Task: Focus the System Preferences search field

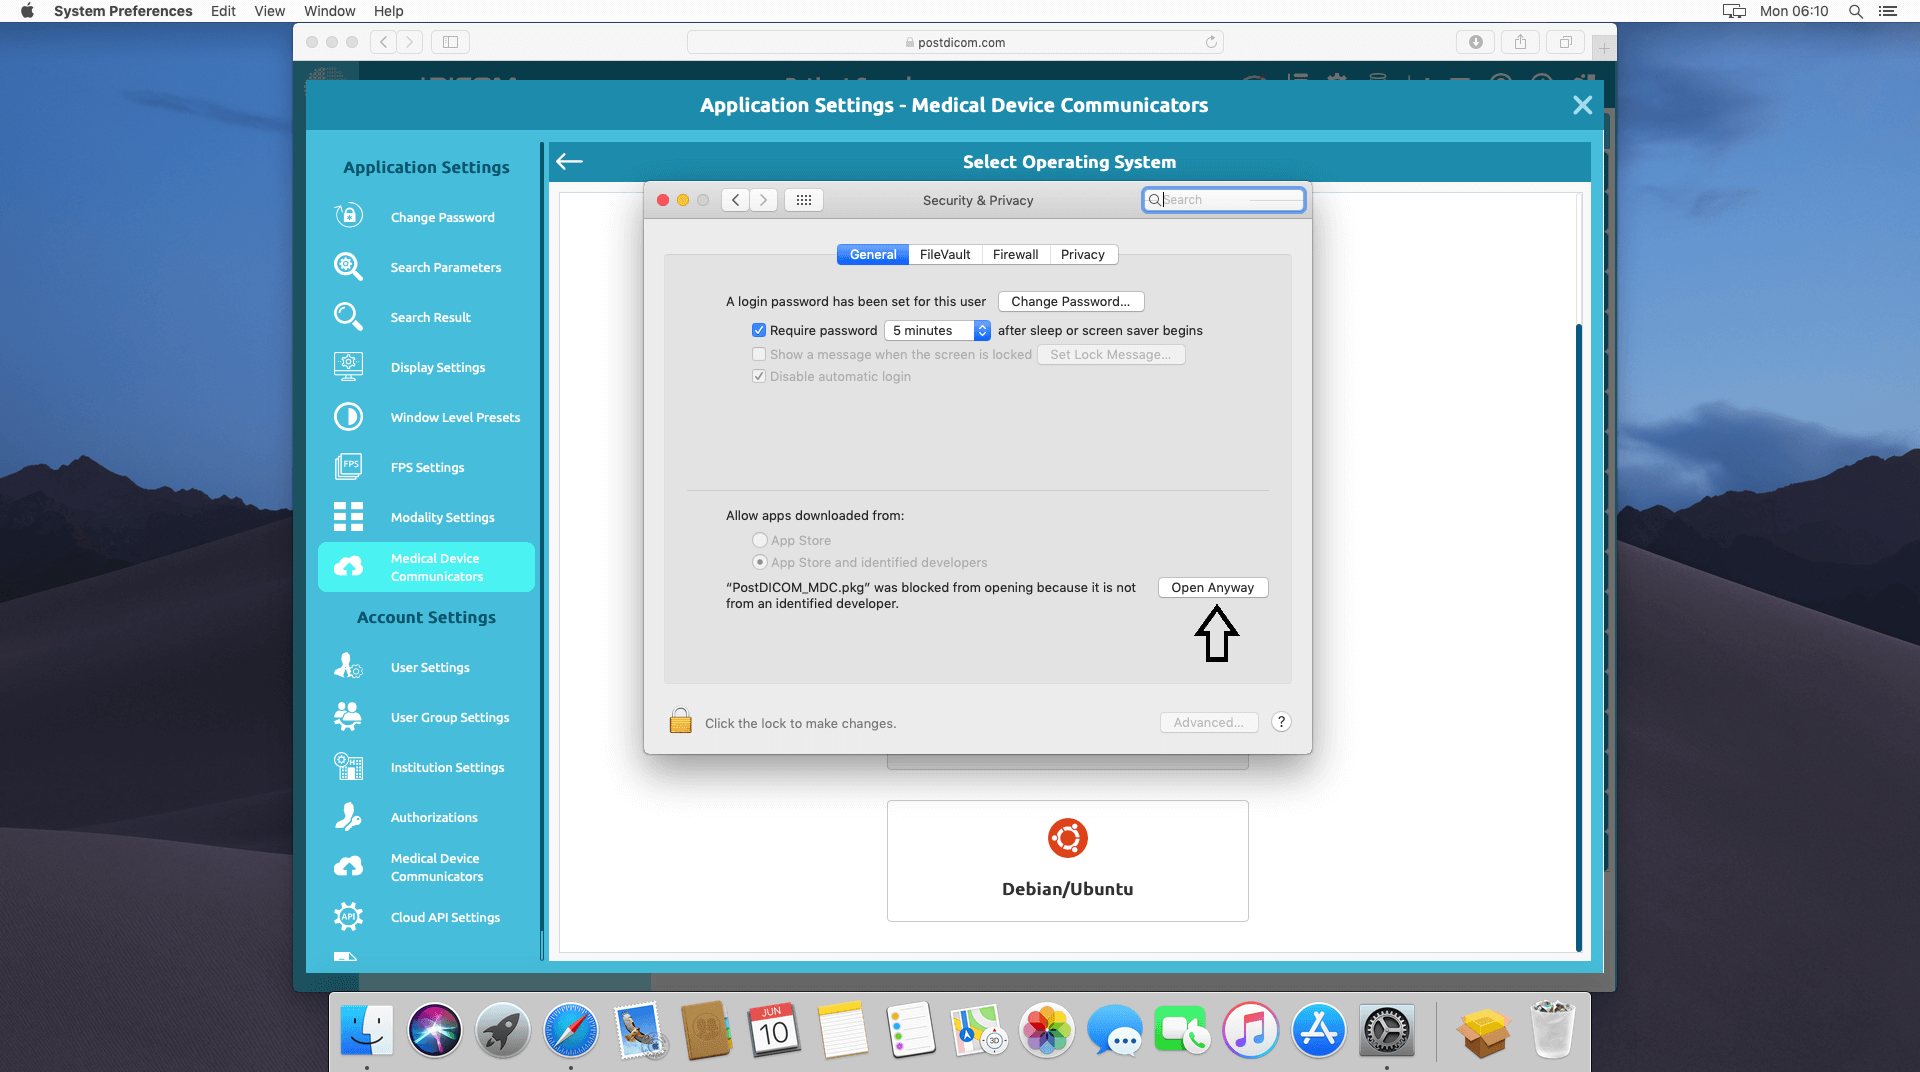Action: [1224, 200]
